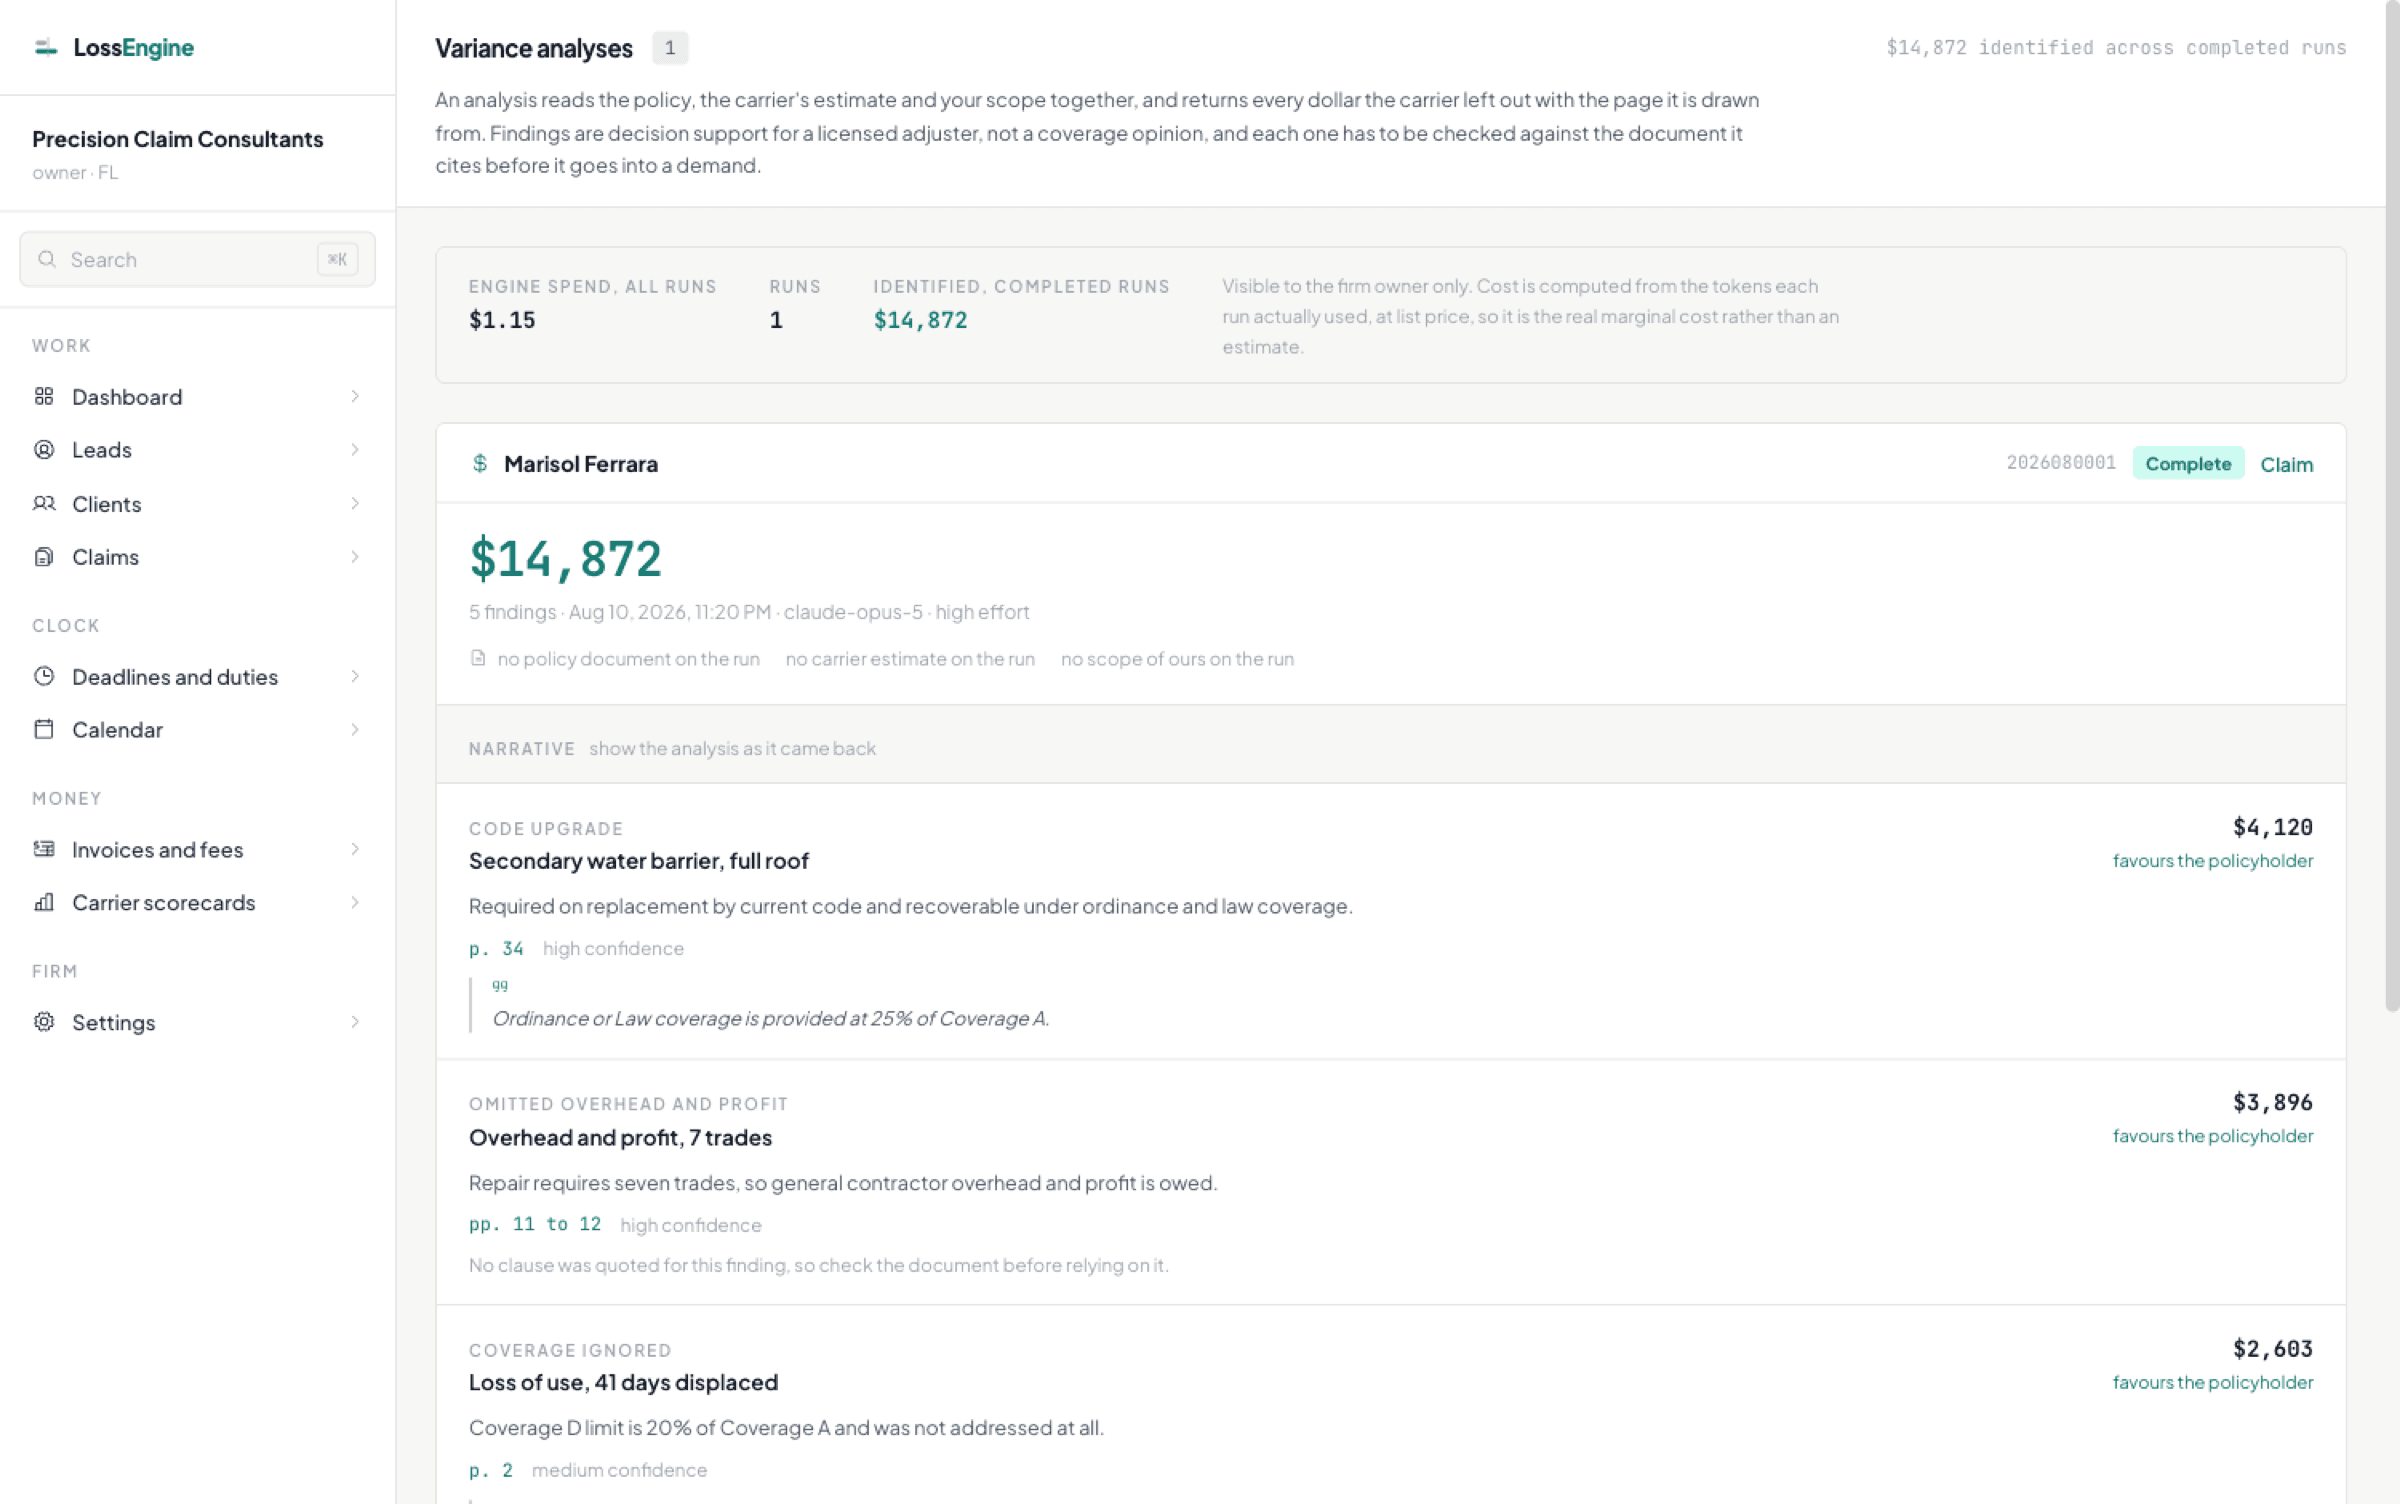Expand the Dashboard chevron
2400x1504 pixels.
(355, 397)
